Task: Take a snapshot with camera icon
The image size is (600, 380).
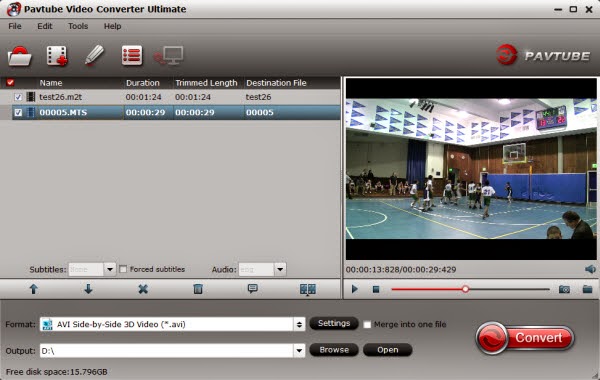Action: coord(564,289)
